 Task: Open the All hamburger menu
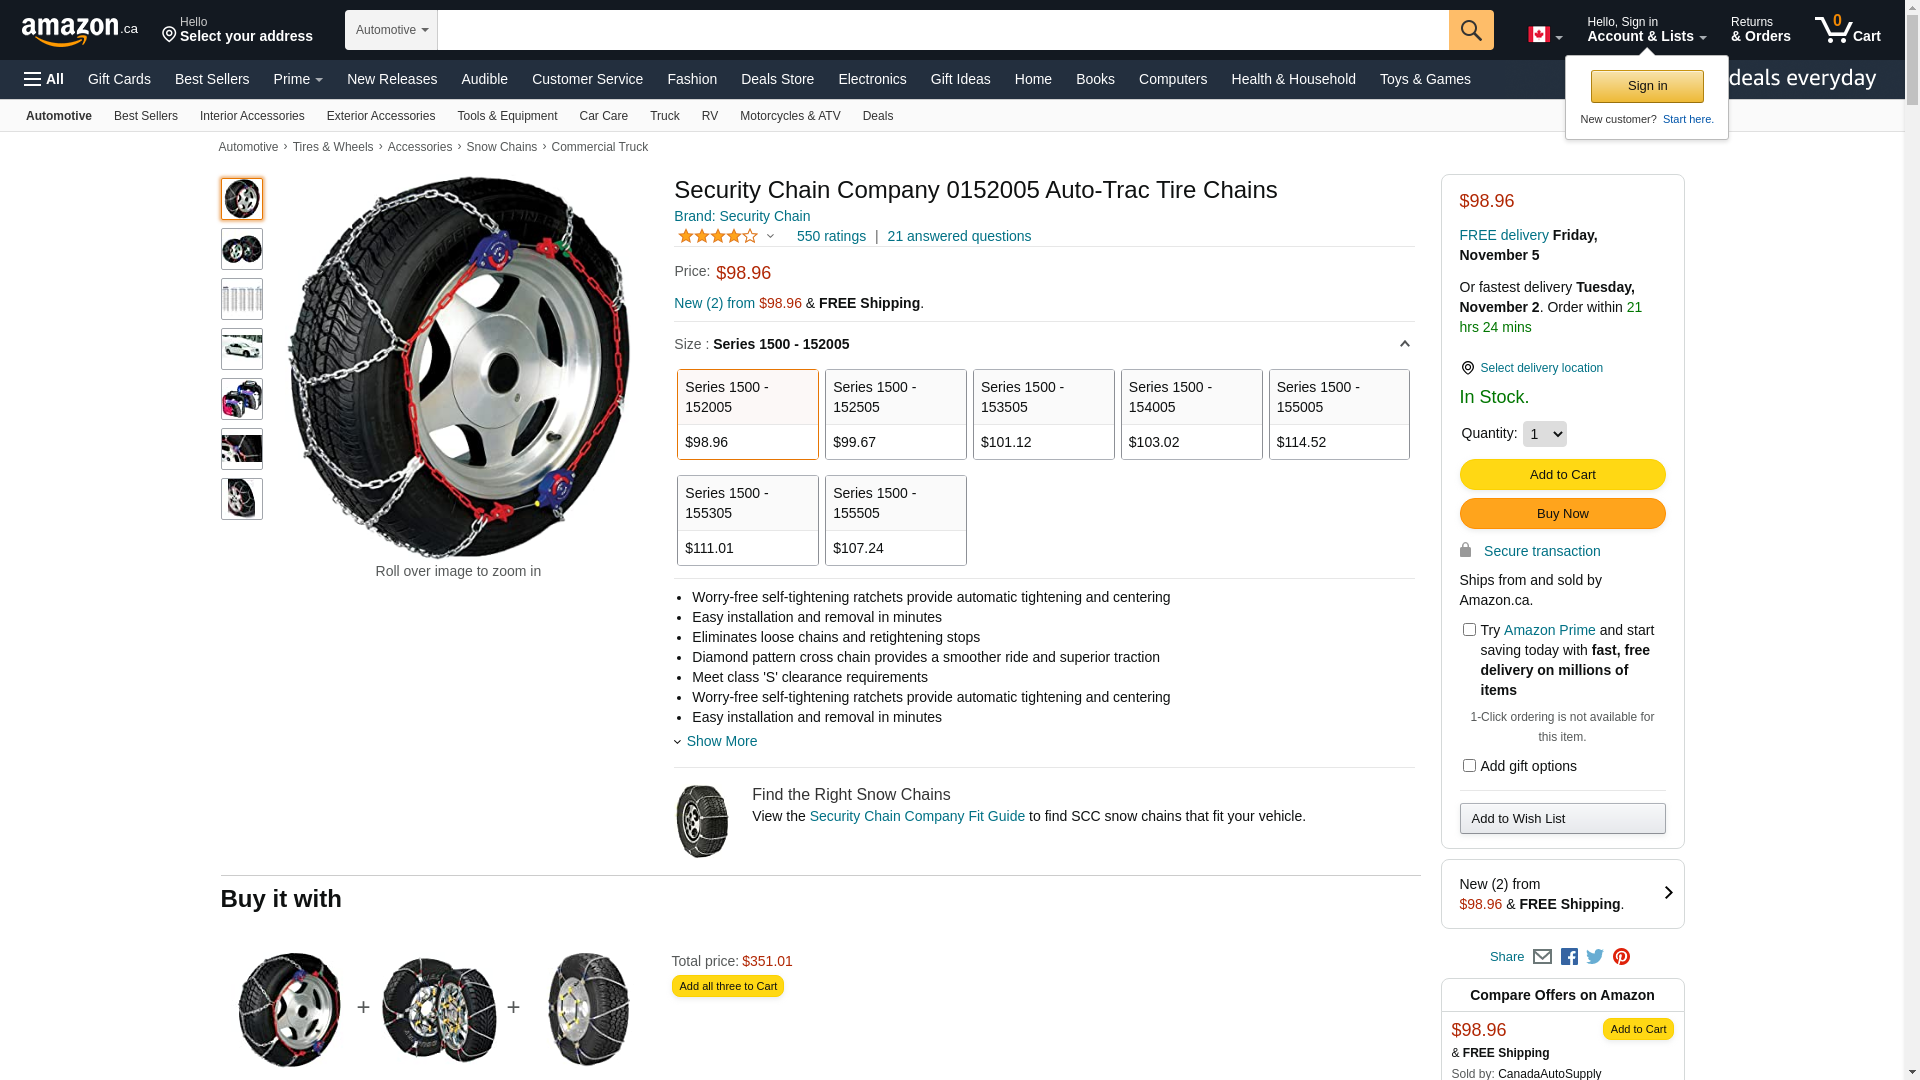click(44, 79)
